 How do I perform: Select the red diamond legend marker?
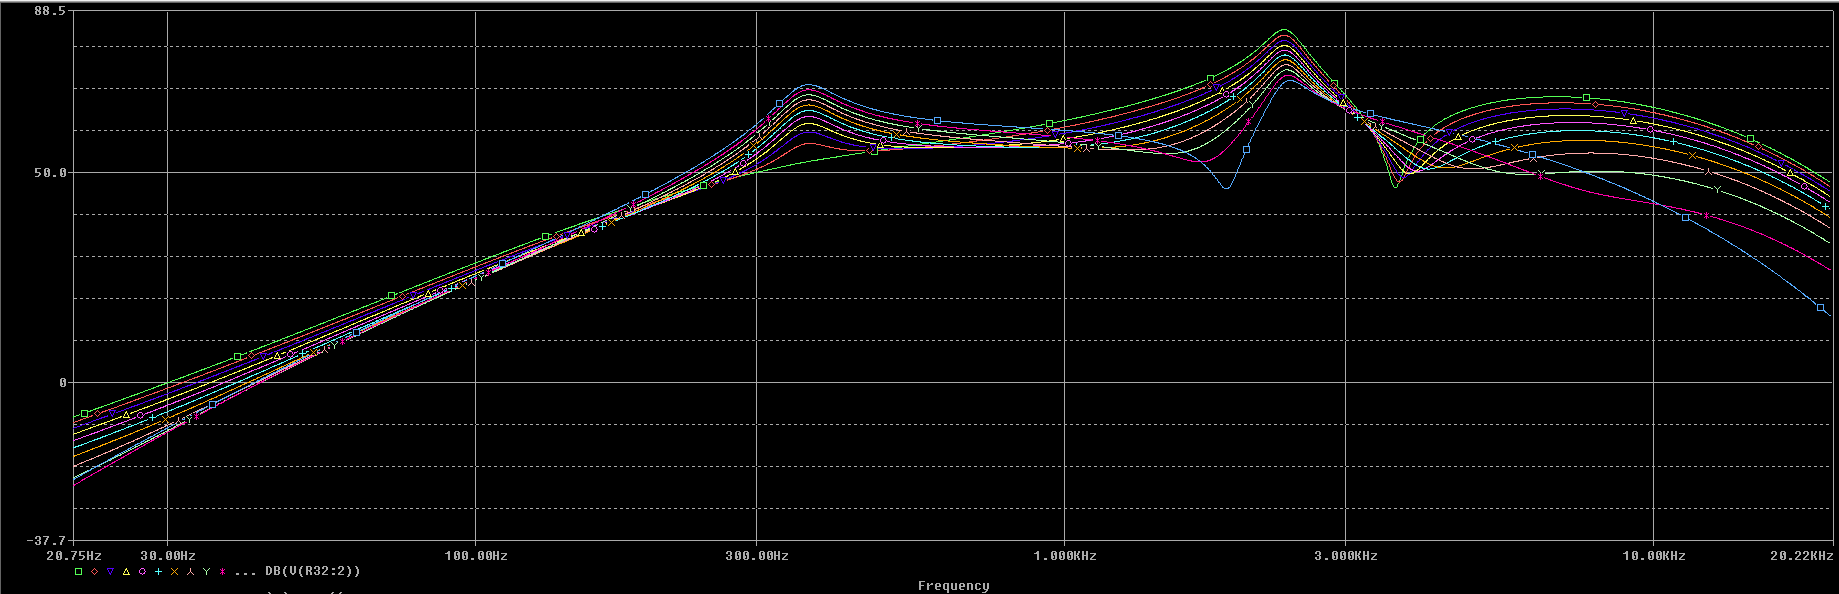[95, 572]
